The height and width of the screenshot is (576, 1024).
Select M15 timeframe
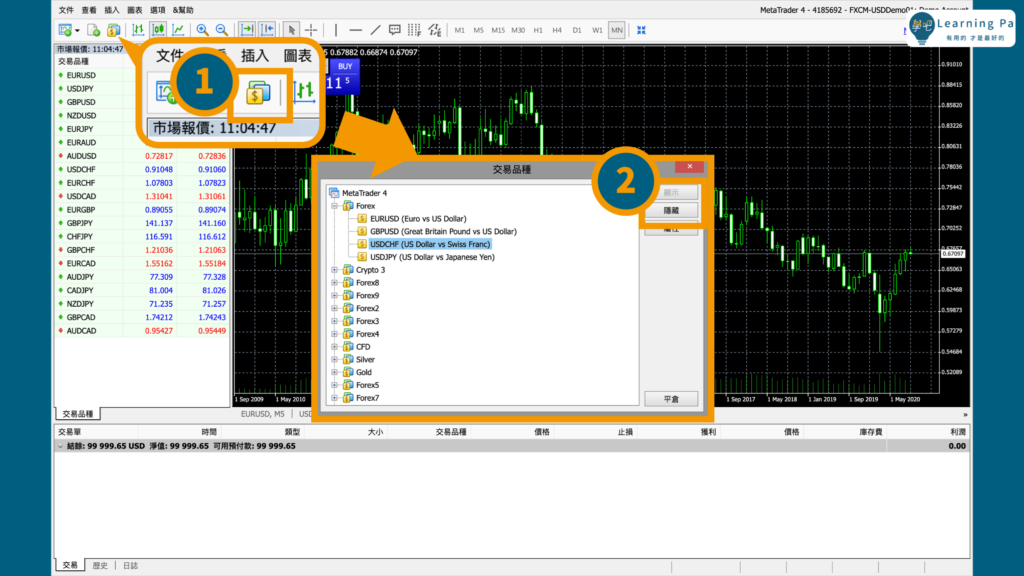(x=498, y=30)
